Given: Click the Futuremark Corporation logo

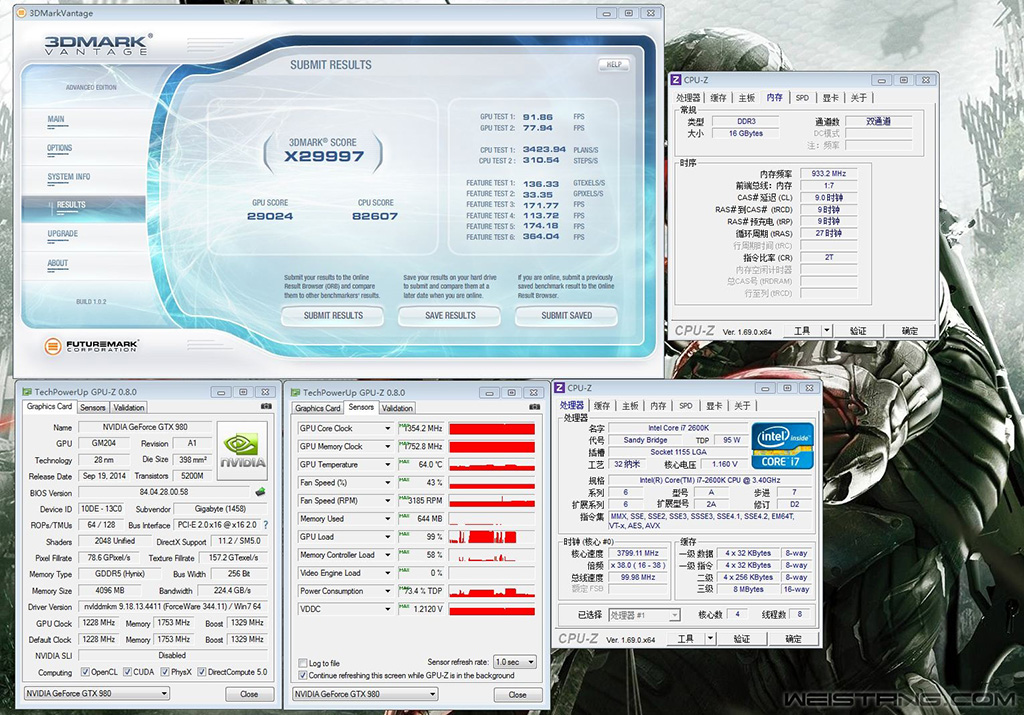Looking at the screenshot, I should 91,346.
